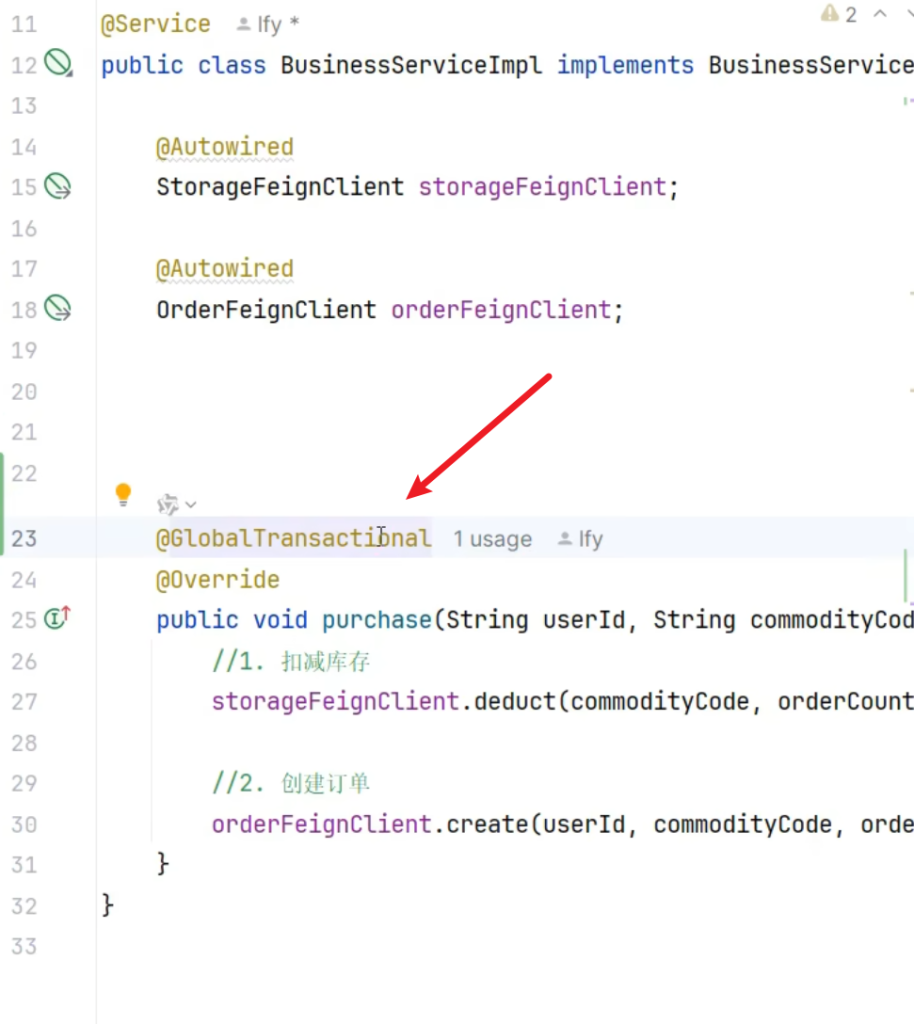Open the yellow light bulb quick-fix icon
Screen dimensions: 914x1024
click(x=123, y=494)
